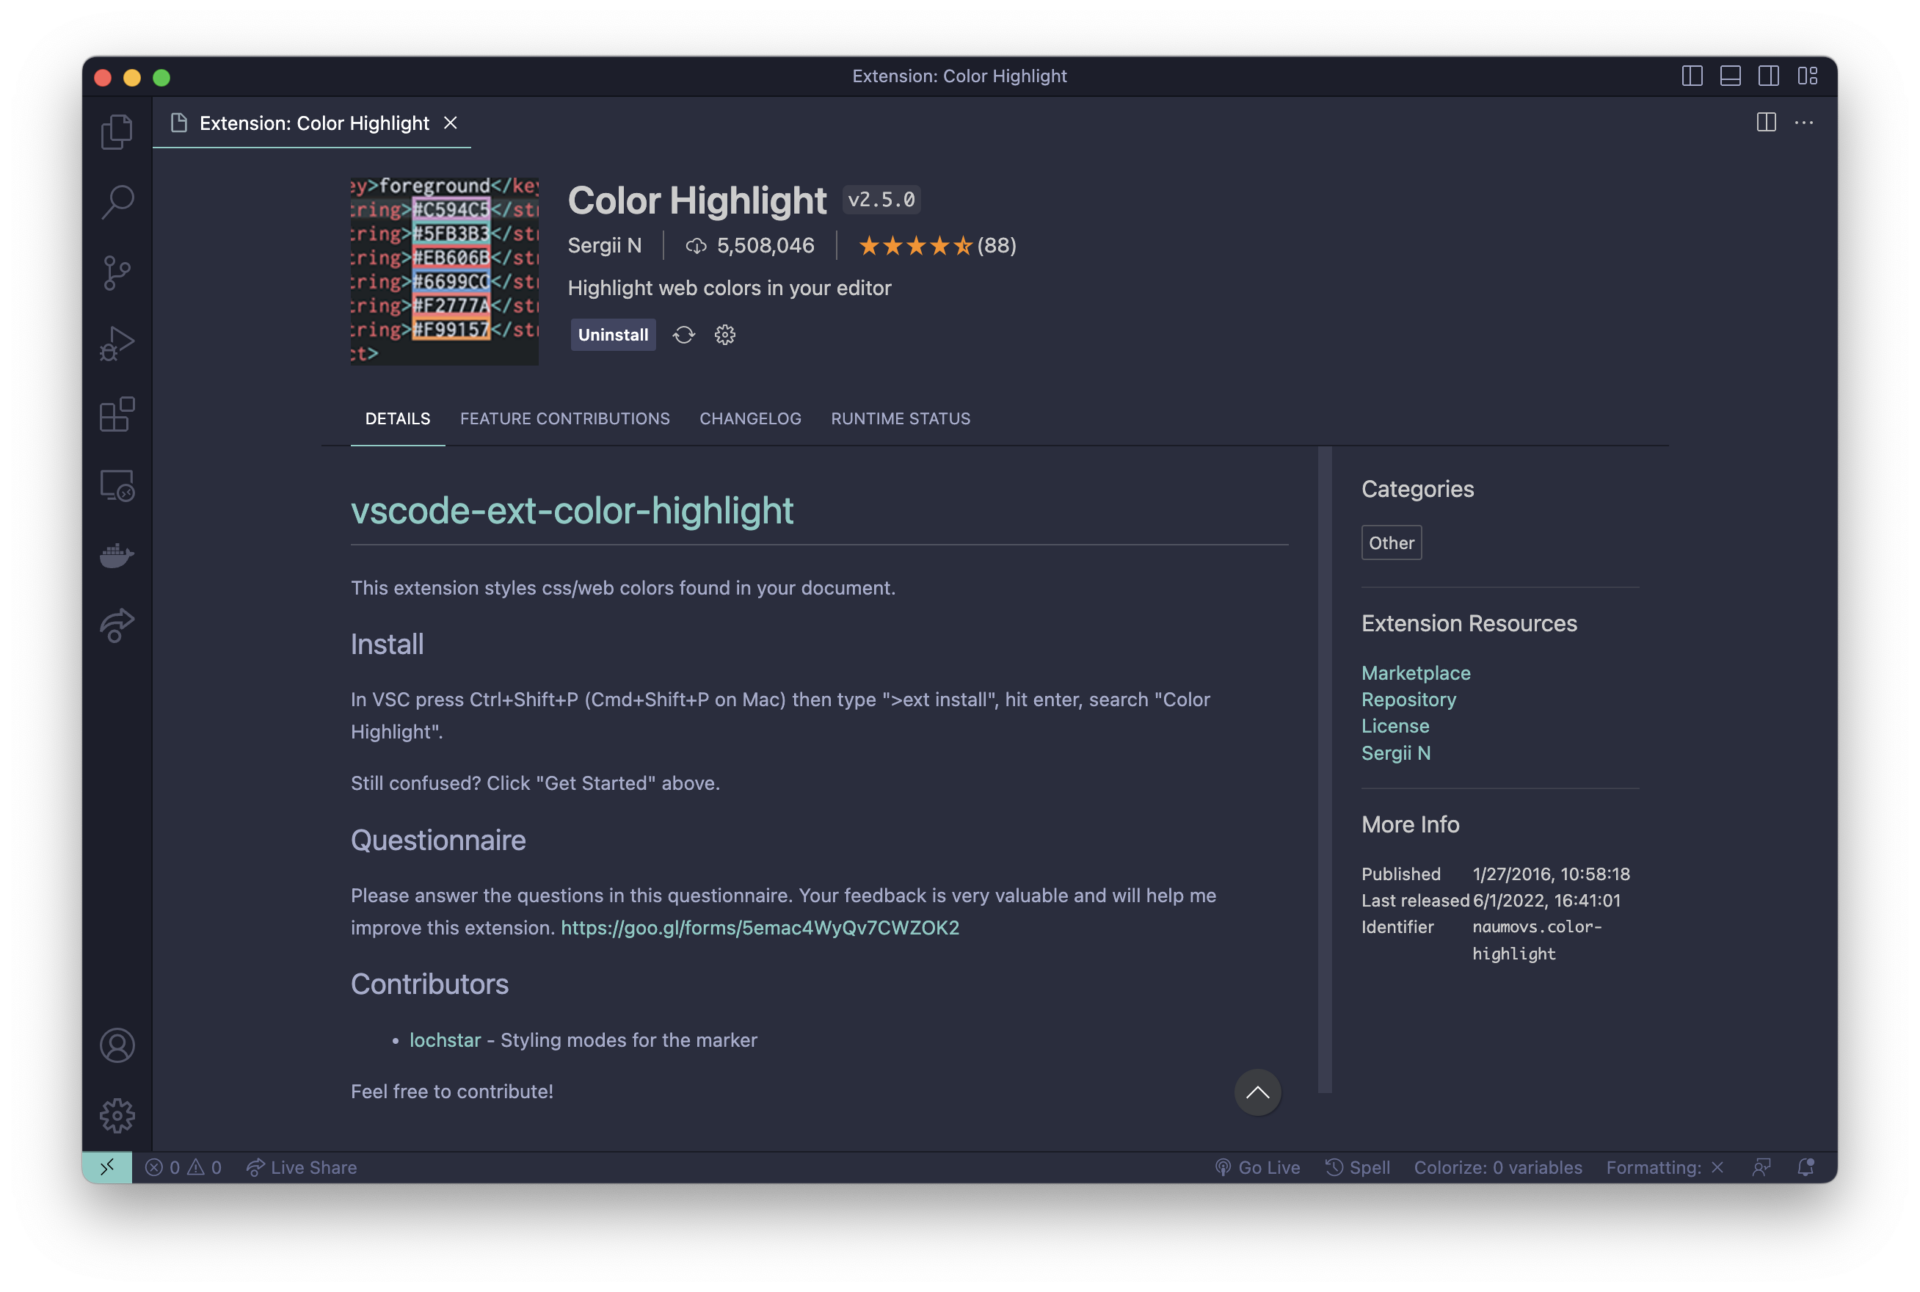
Task: Open the License resource link
Action: (1395, 726)
